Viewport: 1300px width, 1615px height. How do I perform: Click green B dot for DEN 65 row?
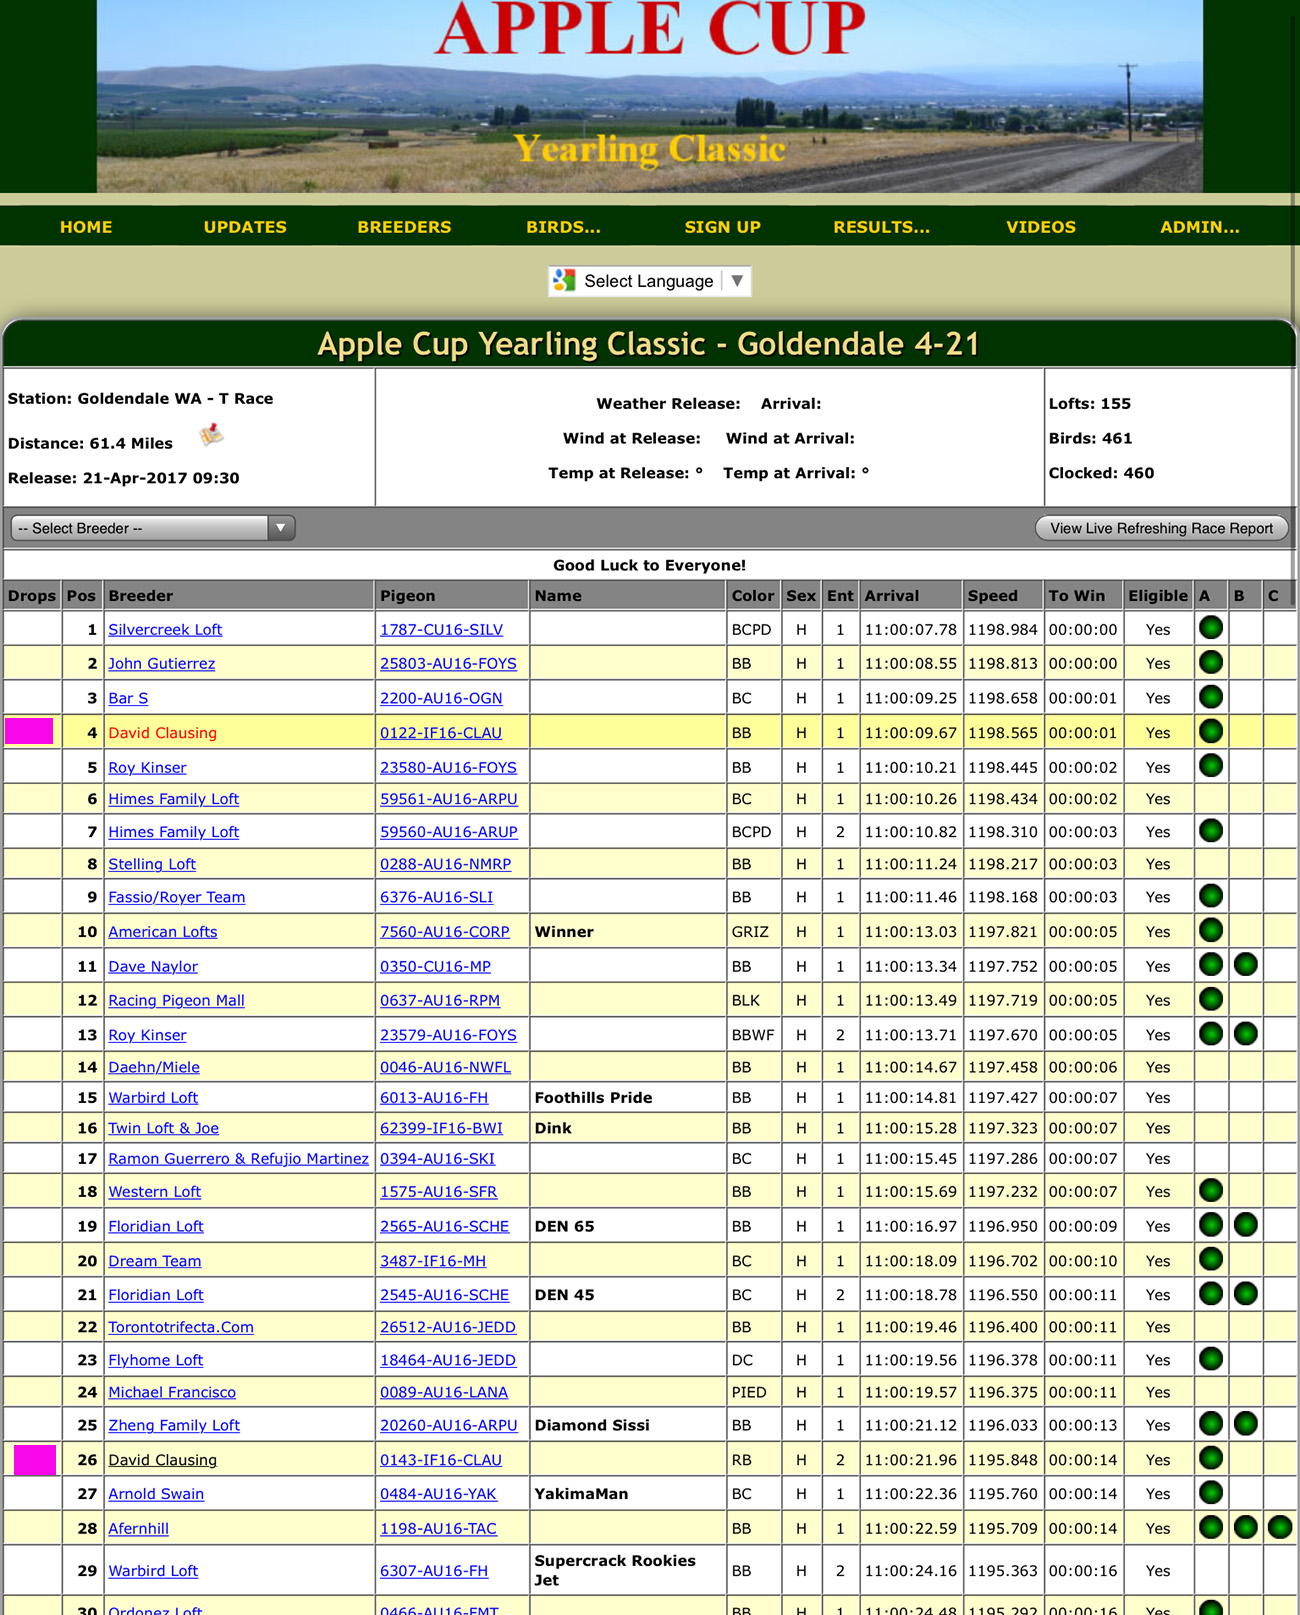tap(1245, 1225)
